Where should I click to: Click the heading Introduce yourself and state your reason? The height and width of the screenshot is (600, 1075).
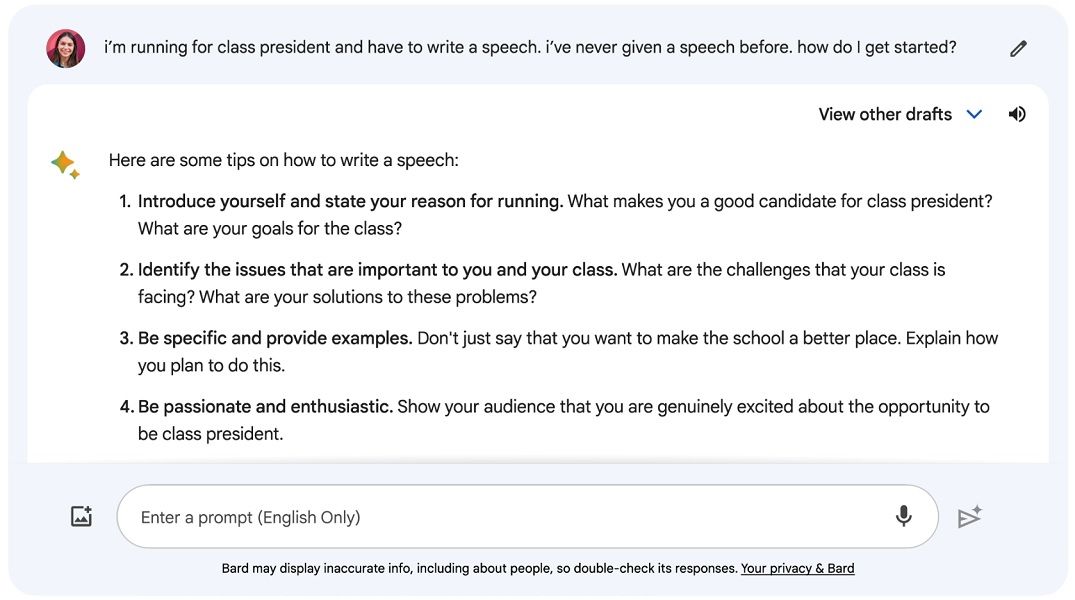click(350, 202)
